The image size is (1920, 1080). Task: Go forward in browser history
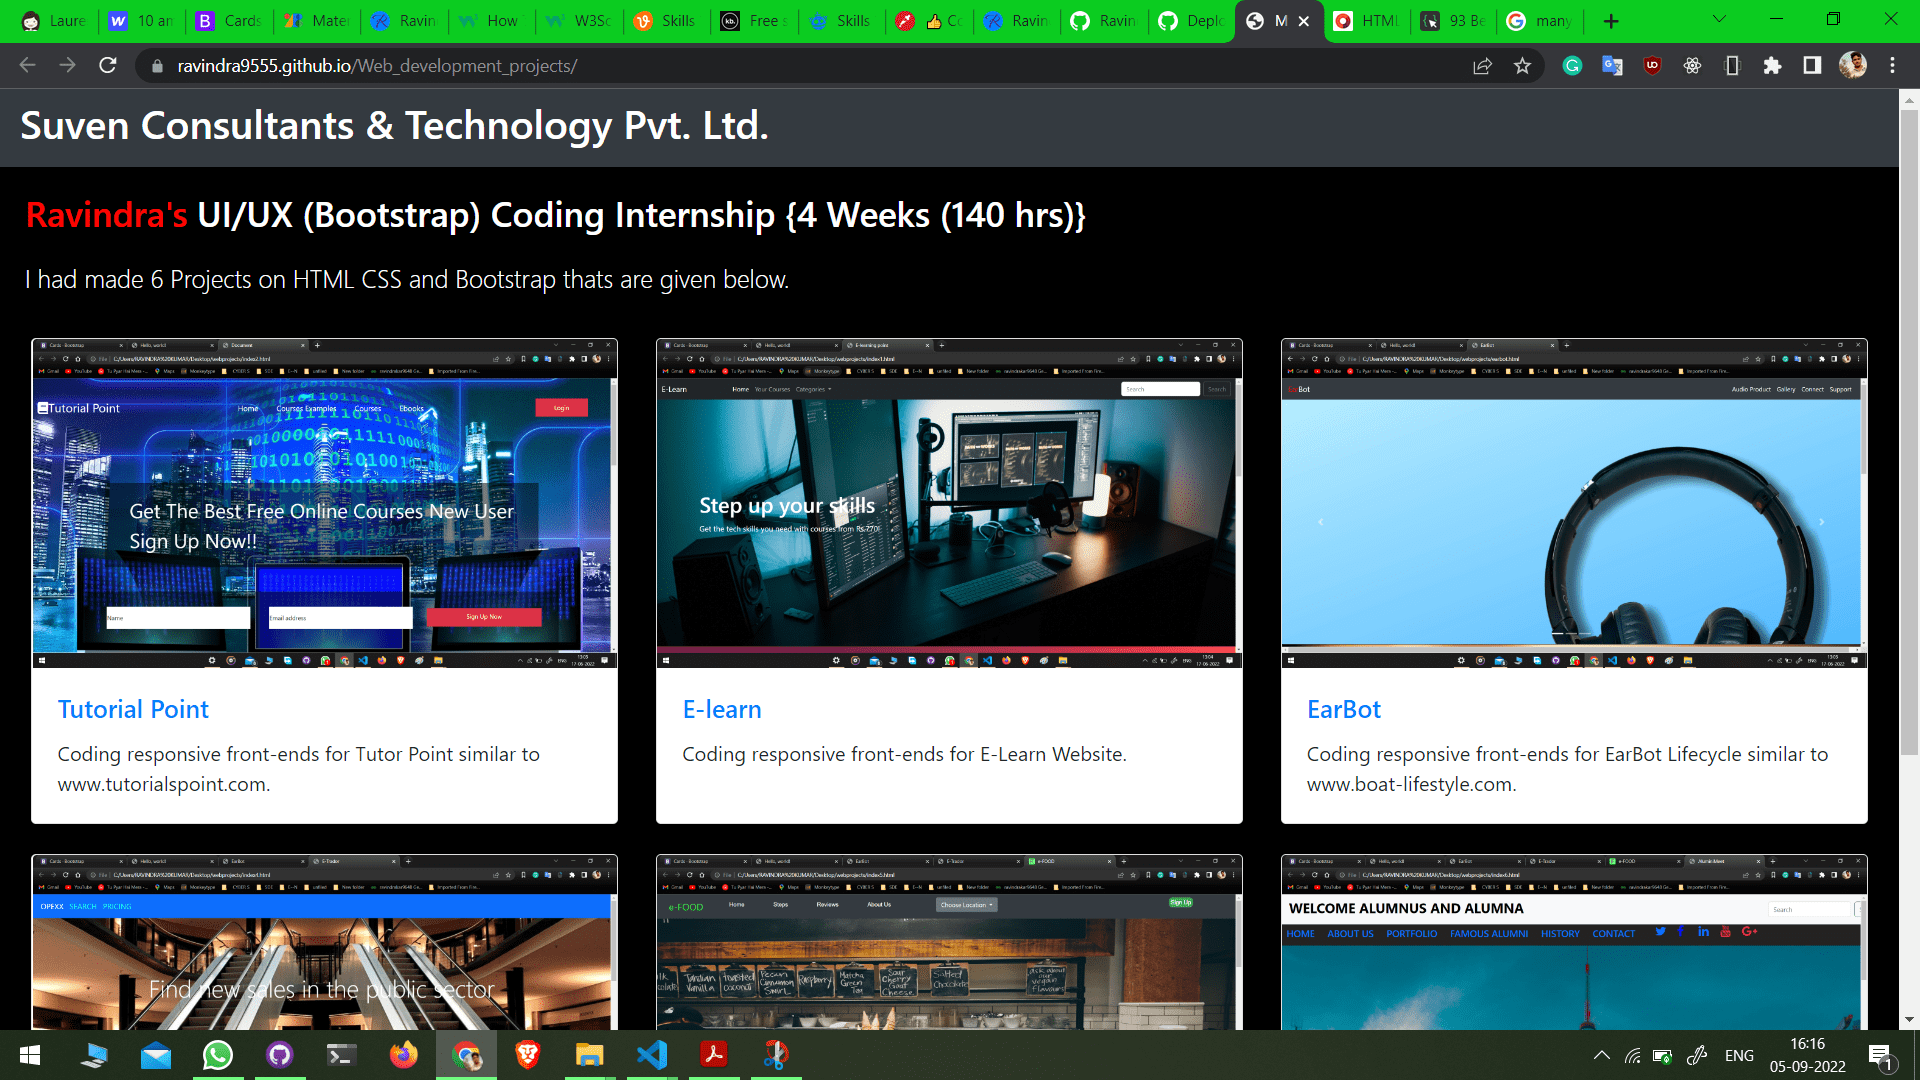pos(67,65)
